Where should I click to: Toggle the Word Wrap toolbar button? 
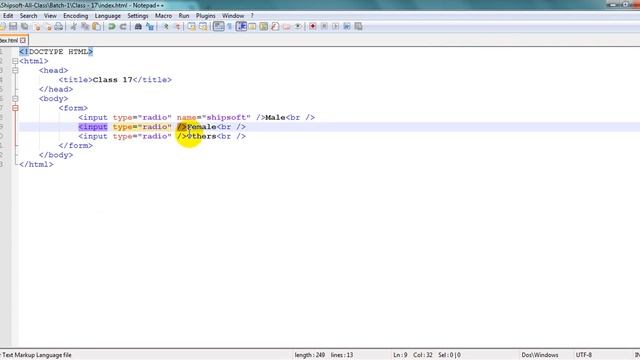[219, 27]
